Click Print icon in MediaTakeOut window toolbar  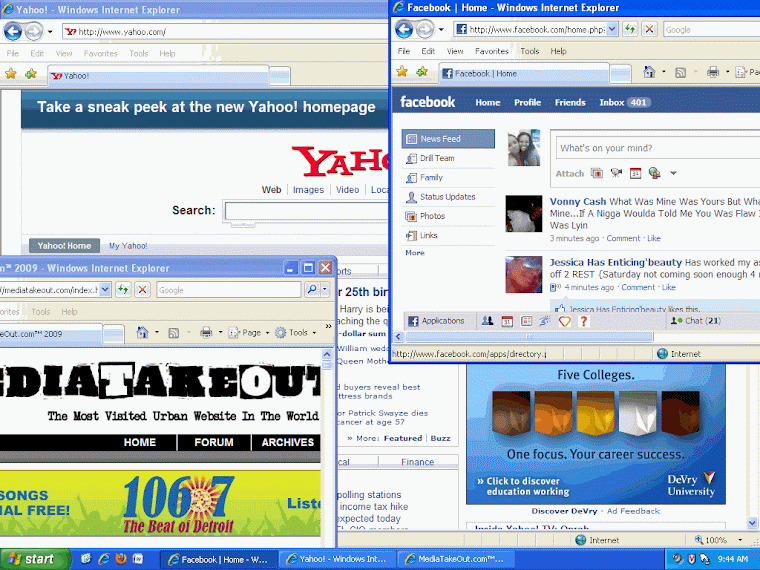pos(206,332)
